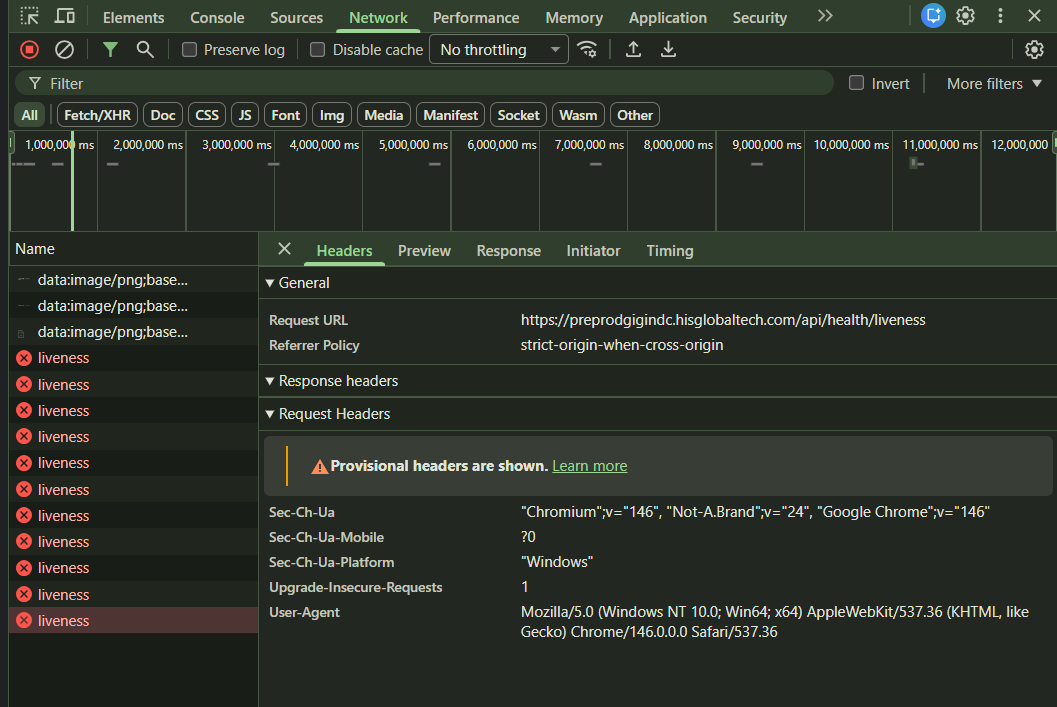Open DevTools settings gear in top bar
1057x707 pixels.
point(965,16)
